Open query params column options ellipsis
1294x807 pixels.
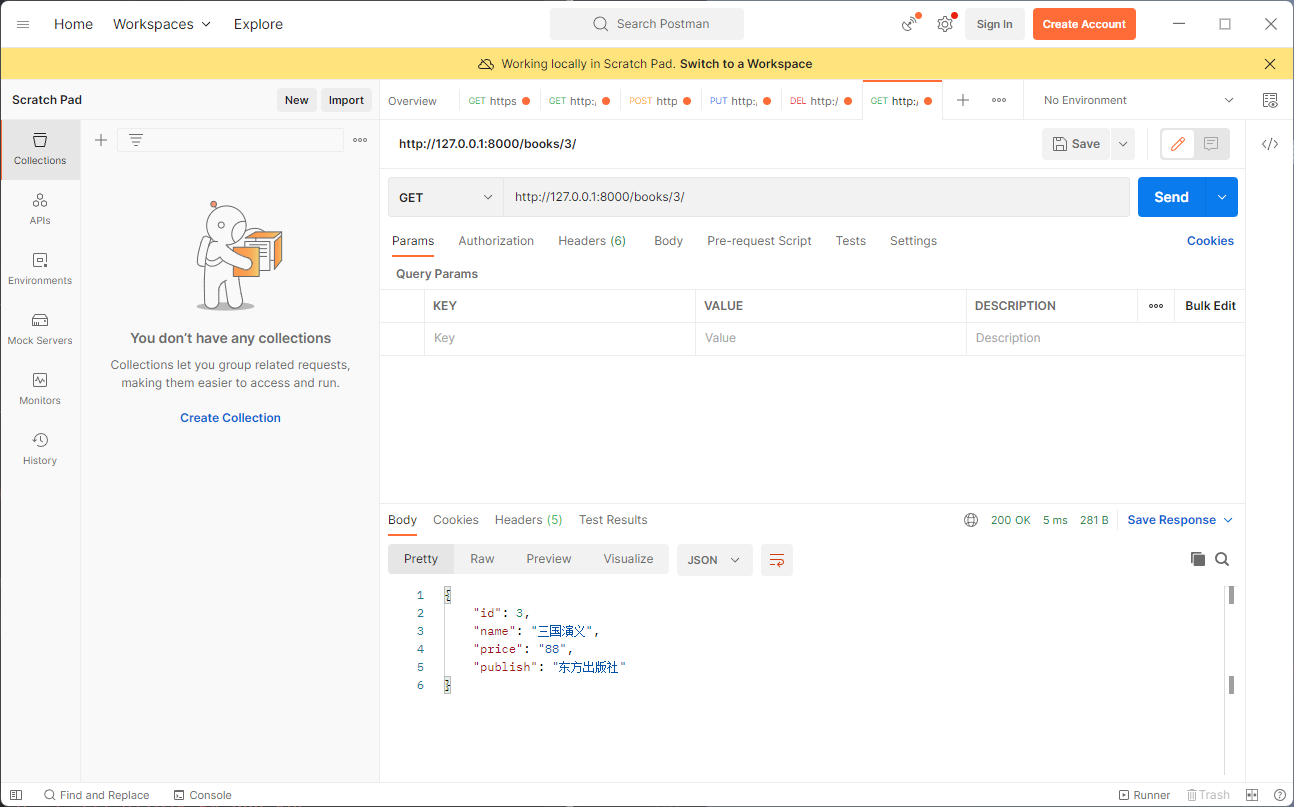[1156, 306]
